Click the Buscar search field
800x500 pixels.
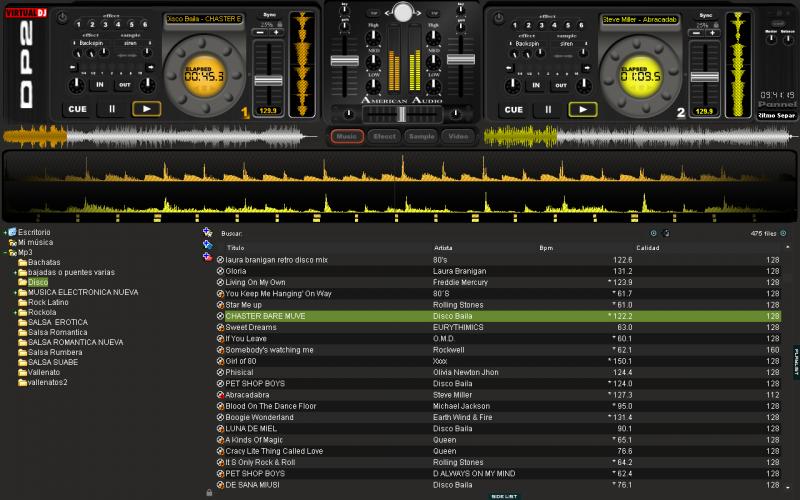pyautogui.click(x=444, y=233)
